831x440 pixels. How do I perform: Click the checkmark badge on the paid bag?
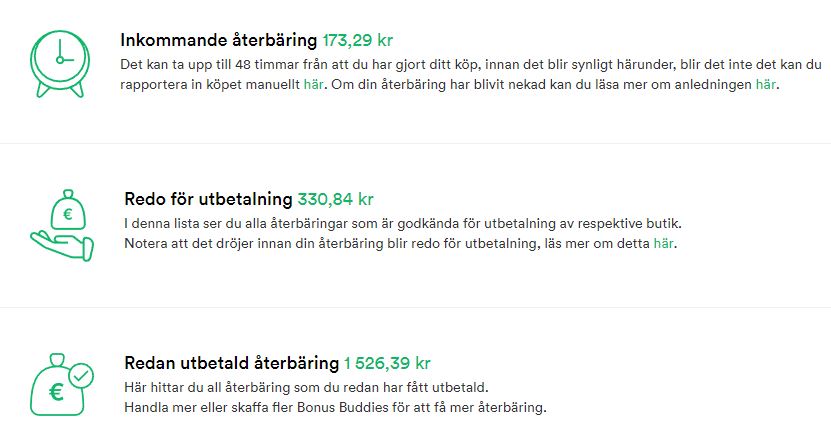81,376
